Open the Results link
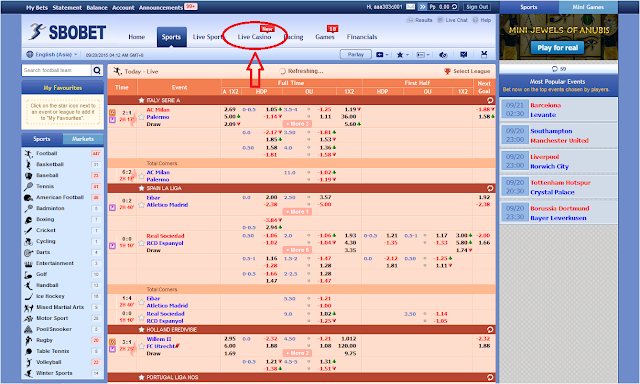 (x=420, y=20)
